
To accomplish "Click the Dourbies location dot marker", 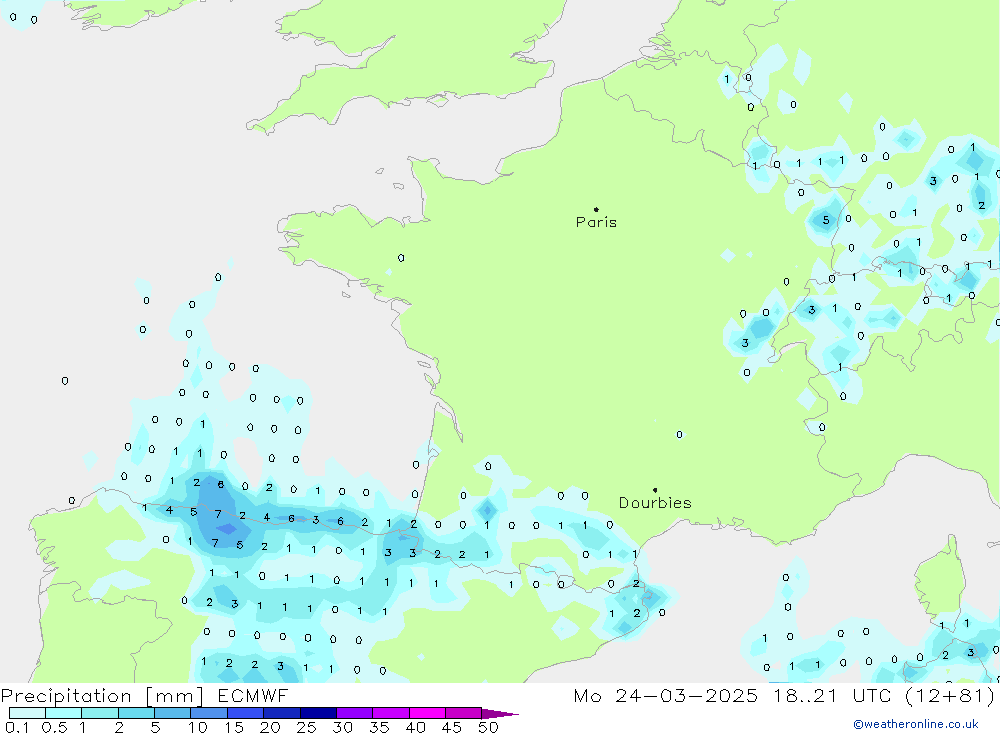I will point(655,490).
